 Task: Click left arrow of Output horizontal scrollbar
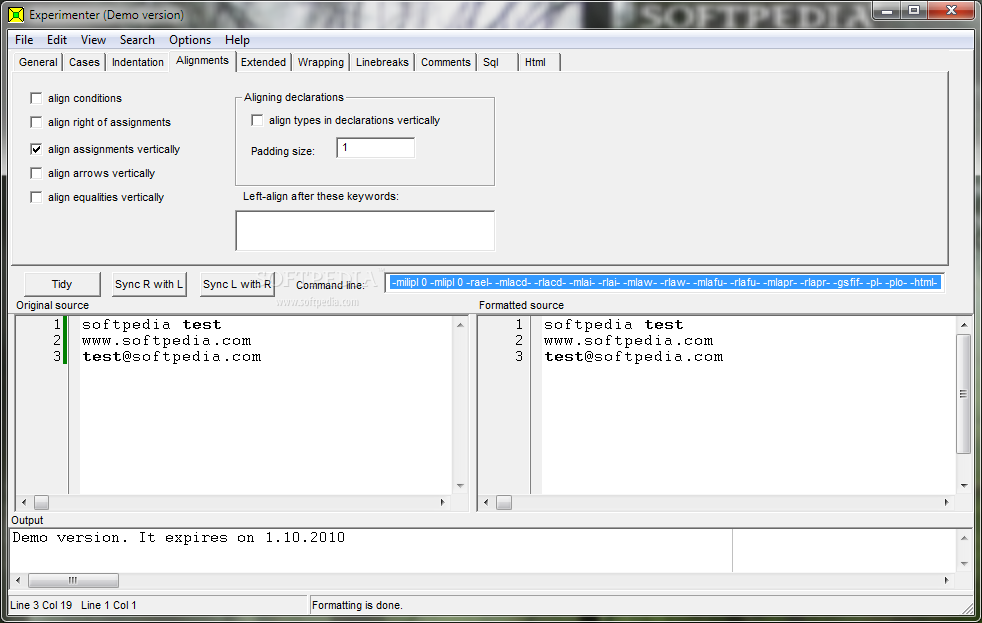pyautogui.click(x=18, y=580)
